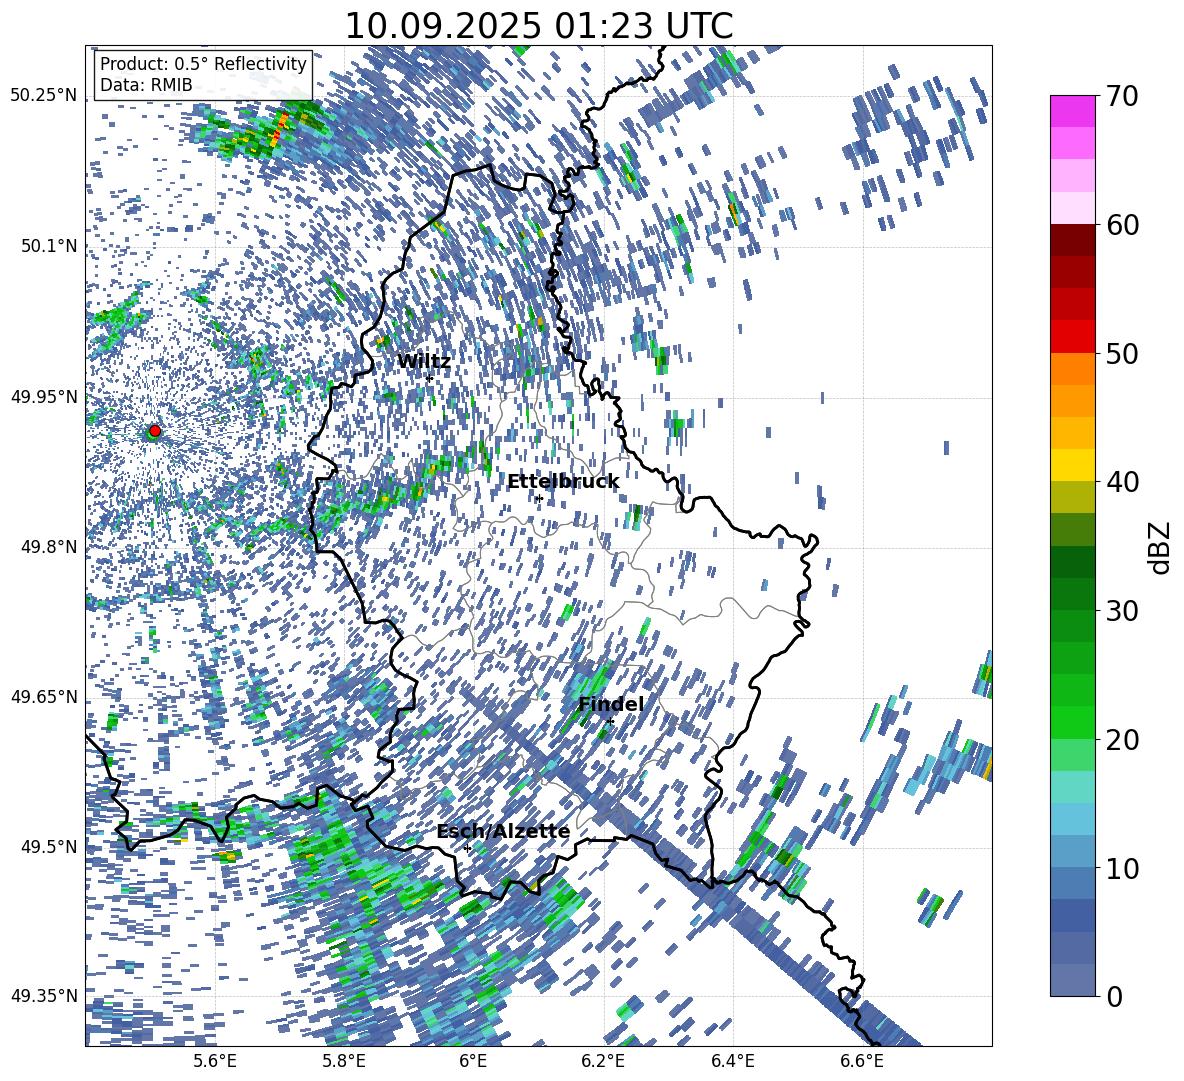1184x1081 pixels.
Task: Click the 49.95°N latitude label
Action: (x=44, y=396)
